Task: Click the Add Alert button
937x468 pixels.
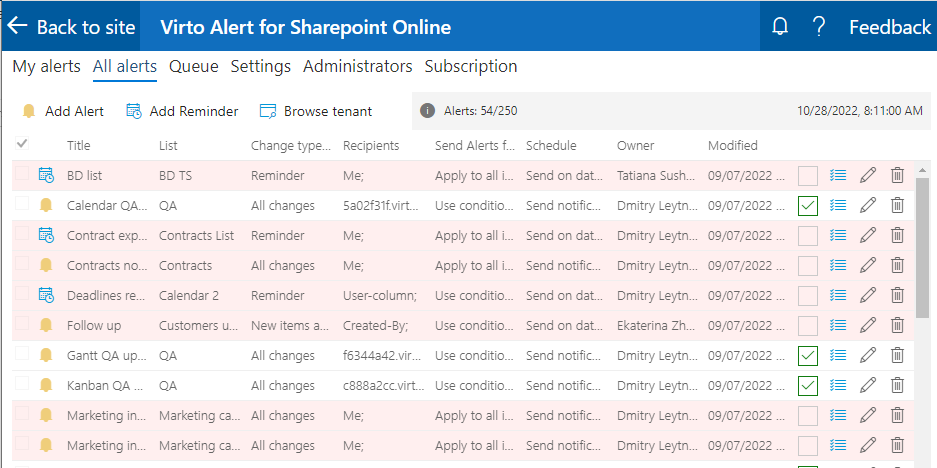Action: pos(63,111)
